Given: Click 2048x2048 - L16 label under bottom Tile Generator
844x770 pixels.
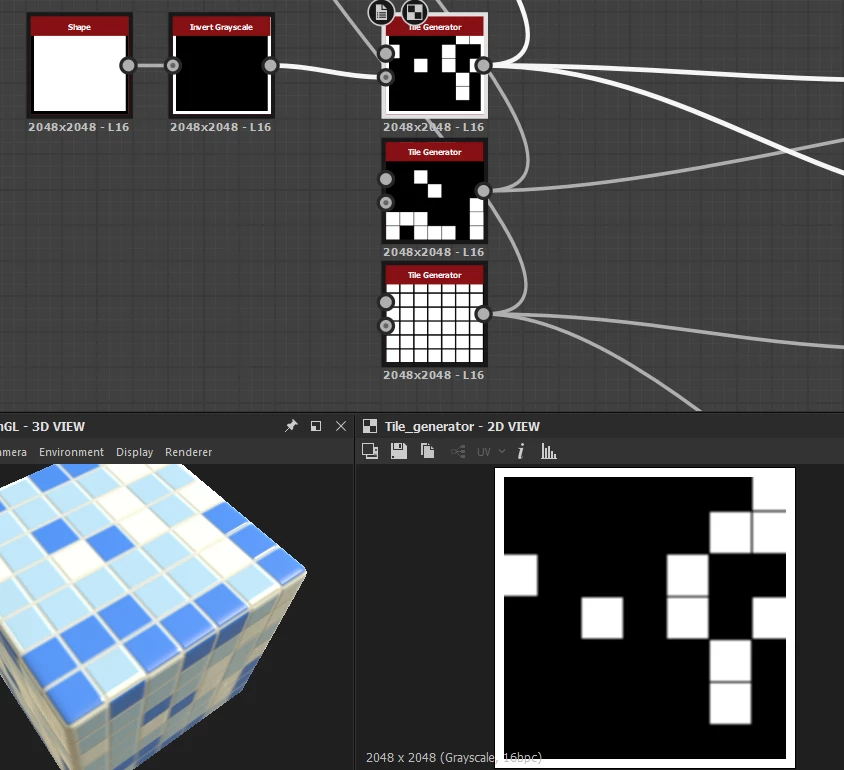Looking at the screenshot, I should (434, 375).
